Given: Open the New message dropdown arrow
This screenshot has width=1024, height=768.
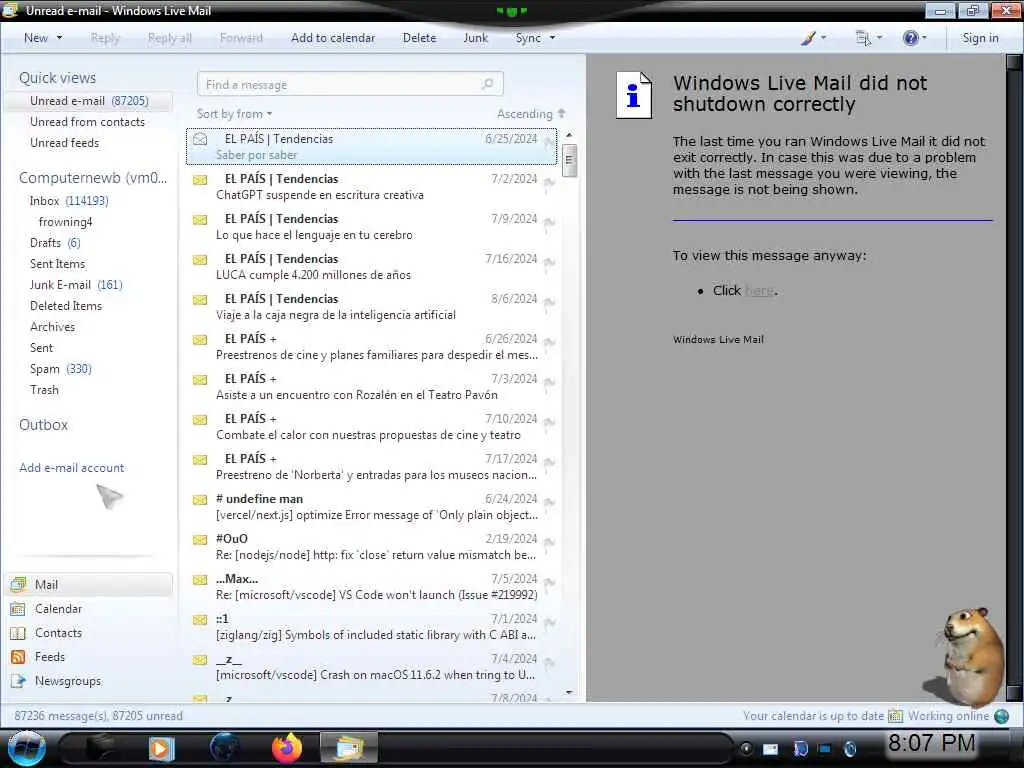Looking at the screenshot, I should click(59, 38).
